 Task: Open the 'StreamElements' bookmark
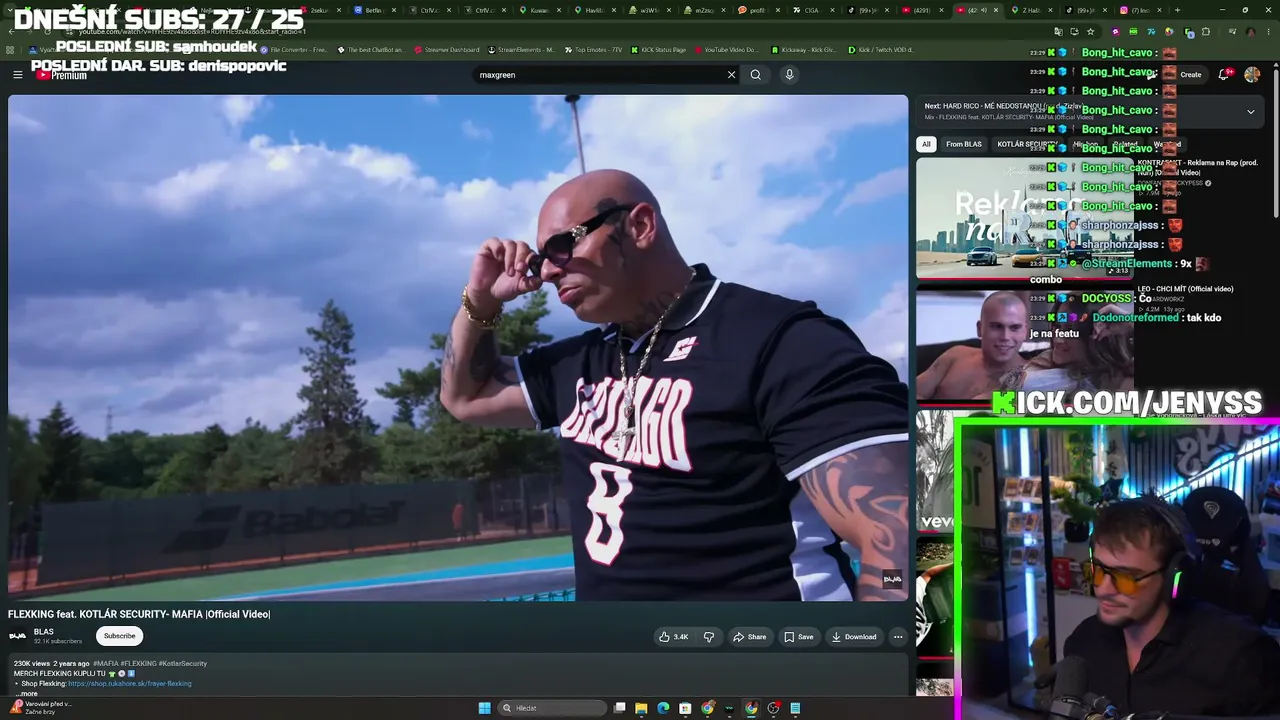coord(521,49)
